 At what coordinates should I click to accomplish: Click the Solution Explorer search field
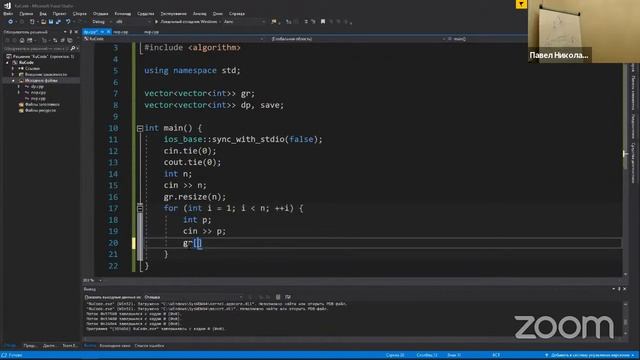36,48
